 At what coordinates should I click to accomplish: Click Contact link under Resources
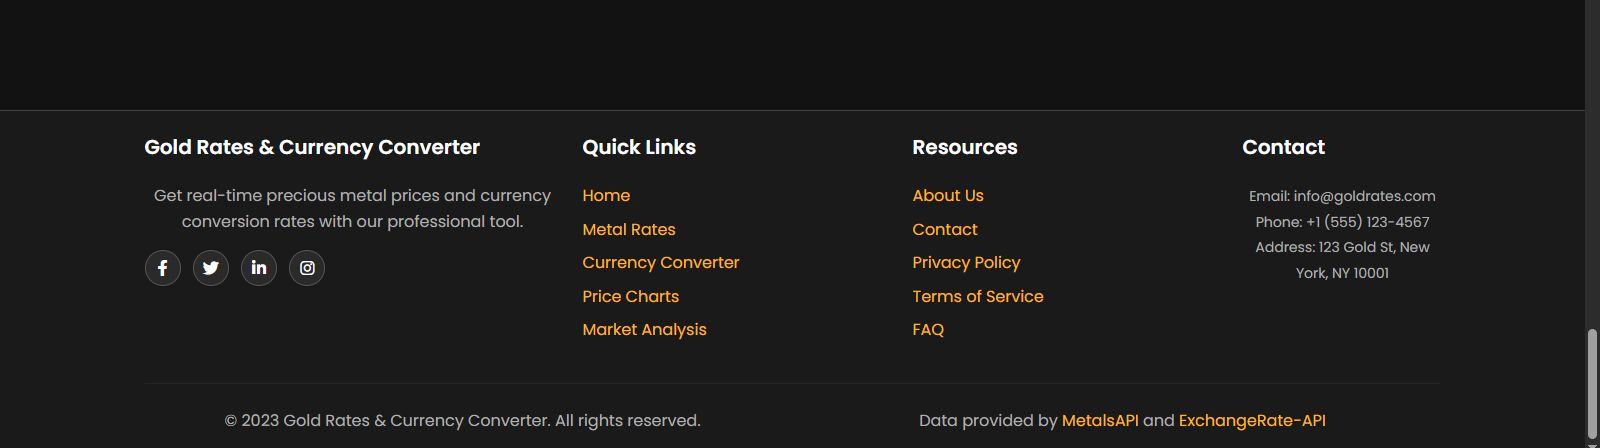945,230
